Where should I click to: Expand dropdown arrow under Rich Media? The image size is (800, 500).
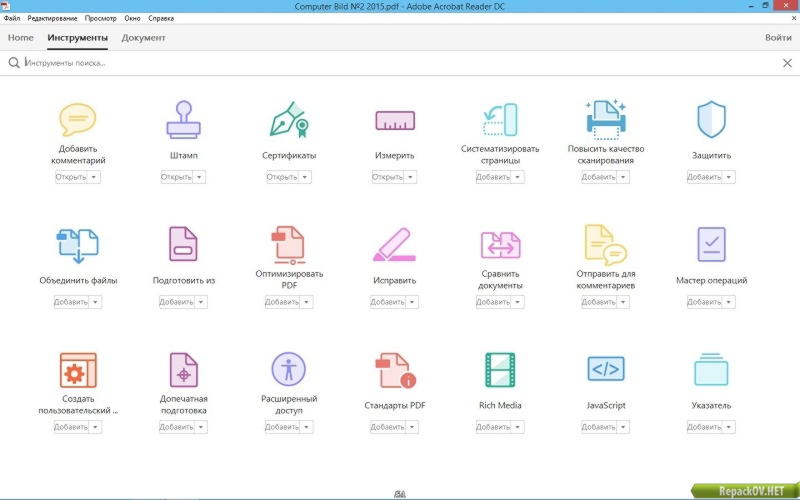tap(518, 427)
